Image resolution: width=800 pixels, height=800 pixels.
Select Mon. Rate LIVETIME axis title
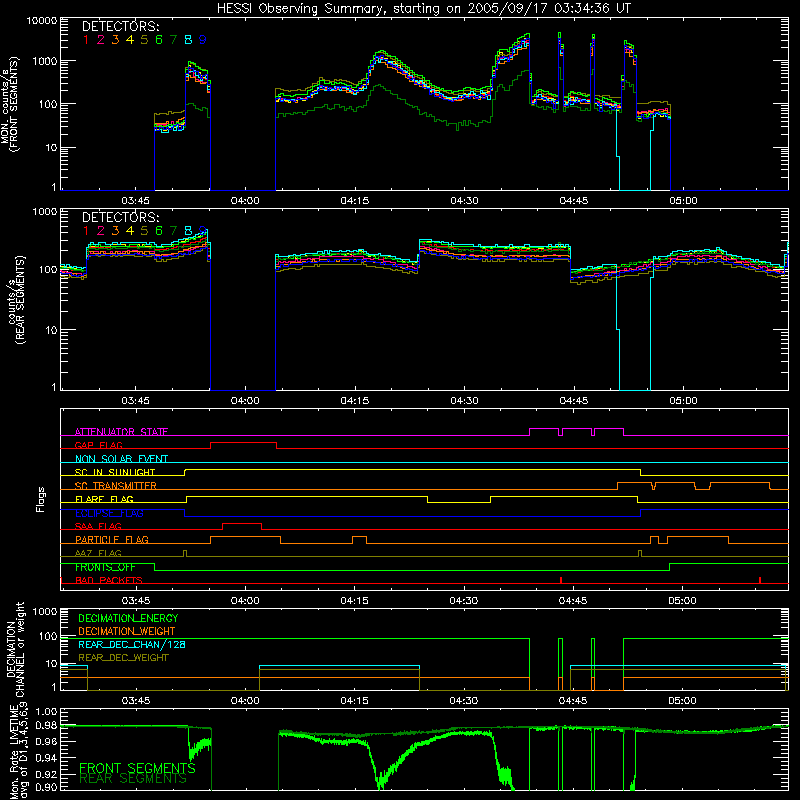point(17,752)
